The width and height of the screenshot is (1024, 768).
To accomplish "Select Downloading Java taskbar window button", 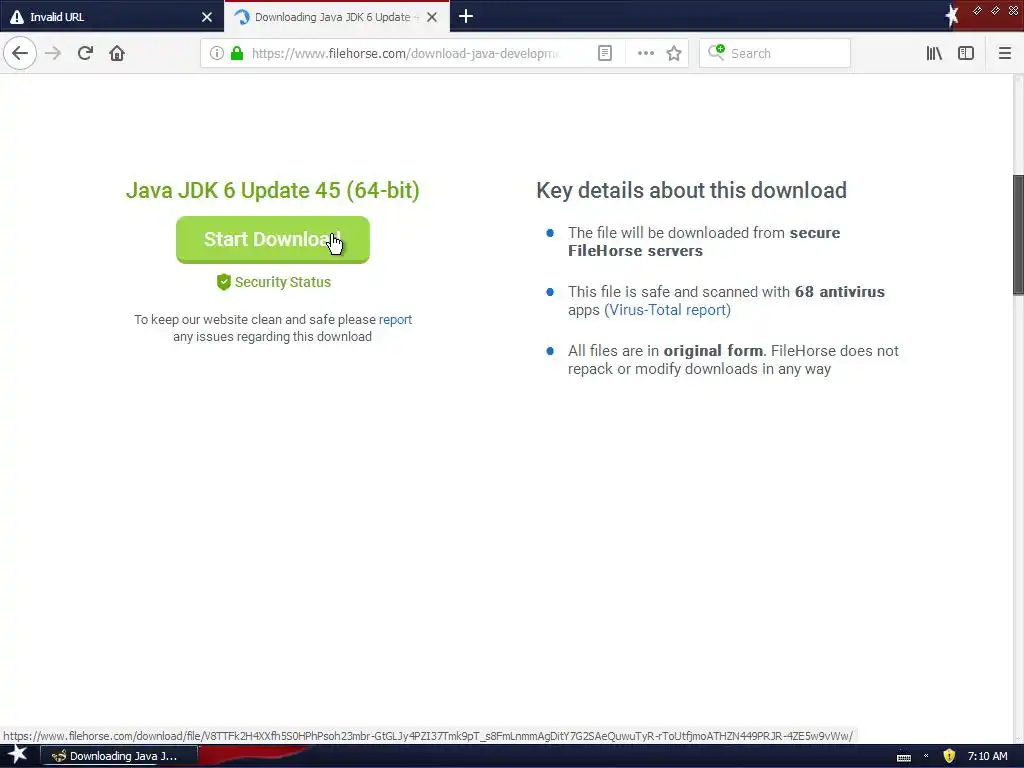I will pyautogui.click(x=120, y=756).
